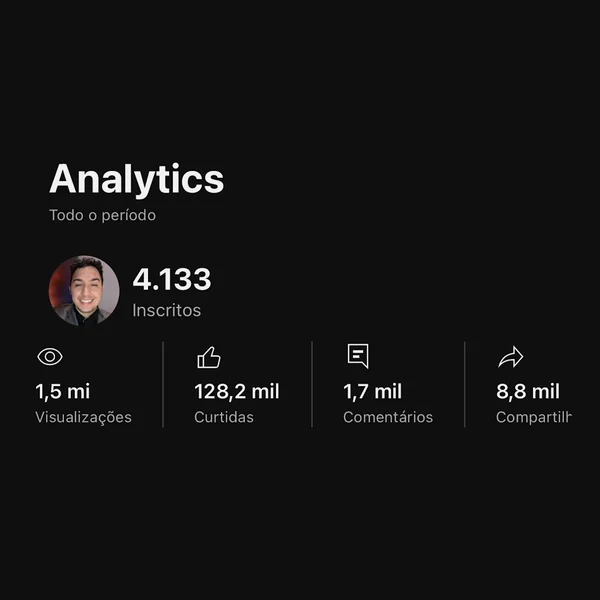Click the divider between Visualizações and Curtidas
The image size is (600, 600).
pos(163,384)
